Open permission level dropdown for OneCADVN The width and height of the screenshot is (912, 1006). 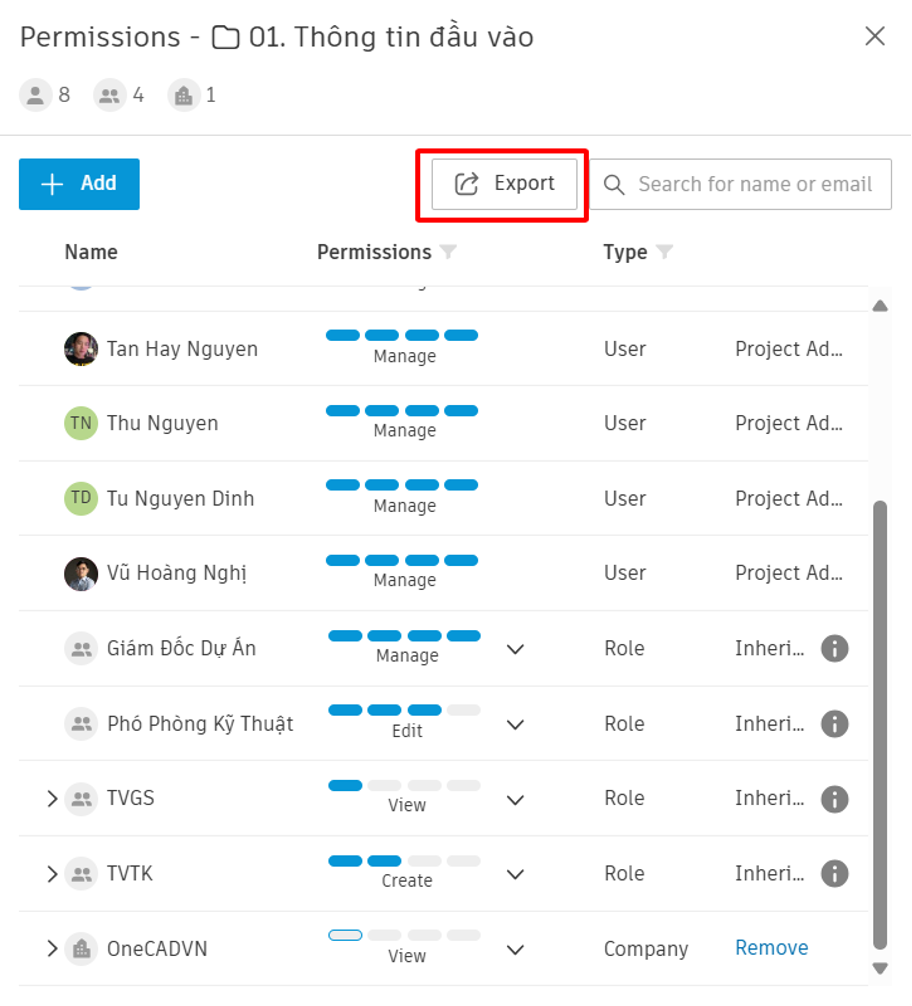515,950
